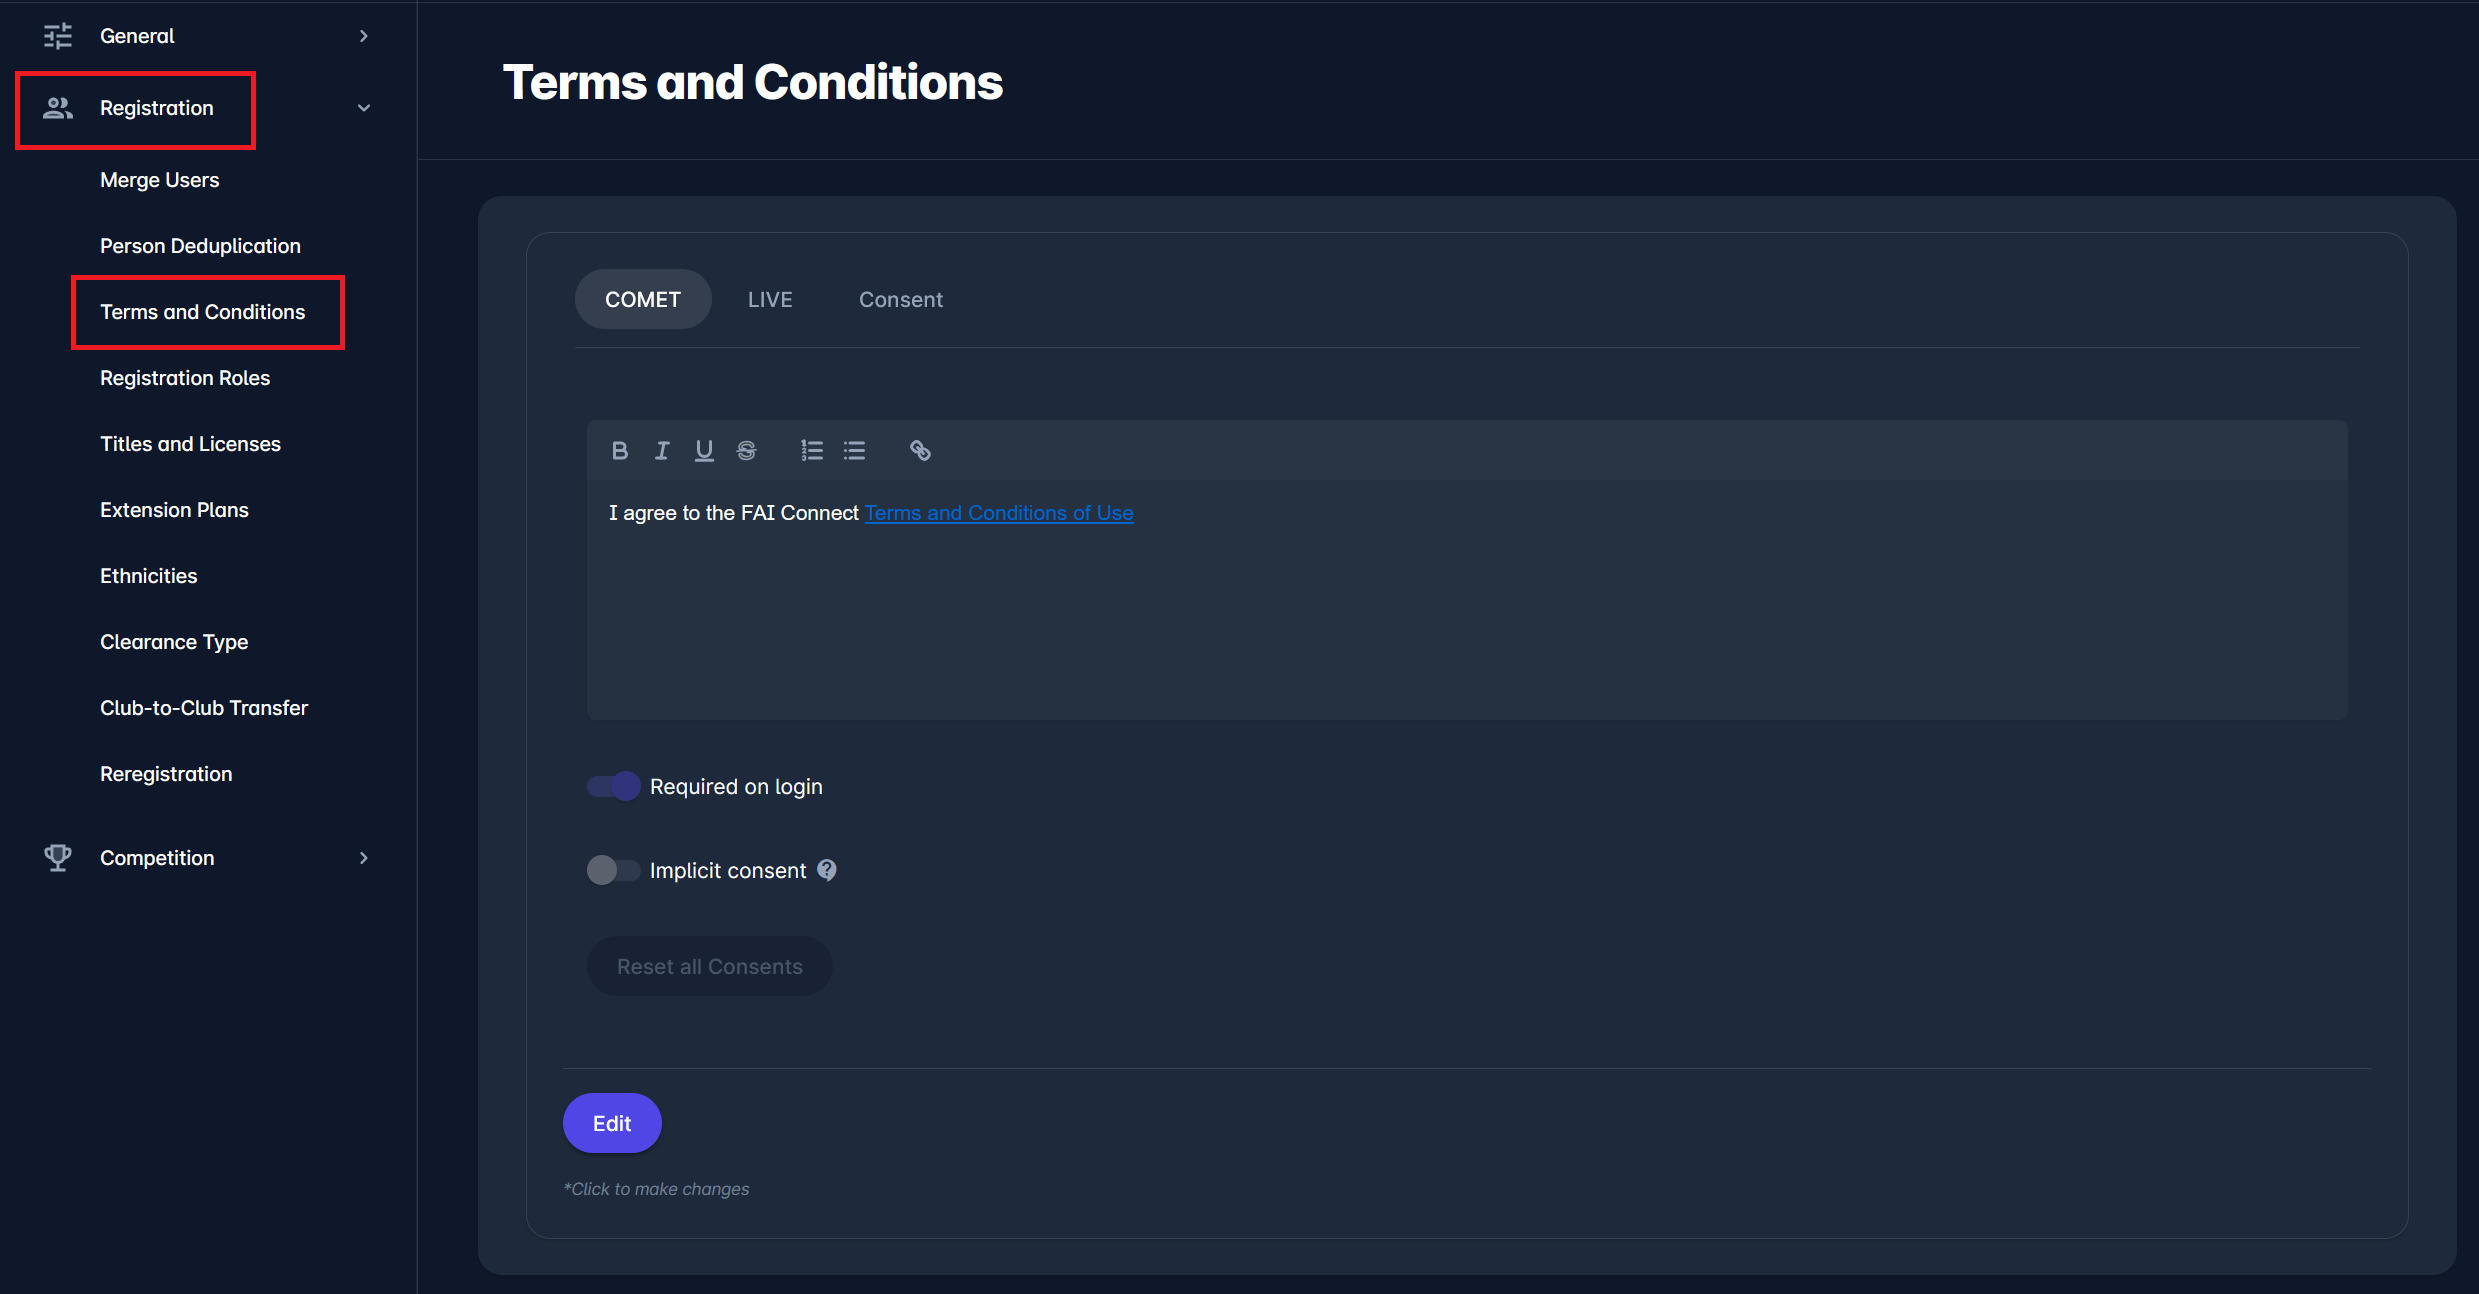Click the insert link icon
The width and height of the screenshot is (2479, 1294).
tap(920, 451)
